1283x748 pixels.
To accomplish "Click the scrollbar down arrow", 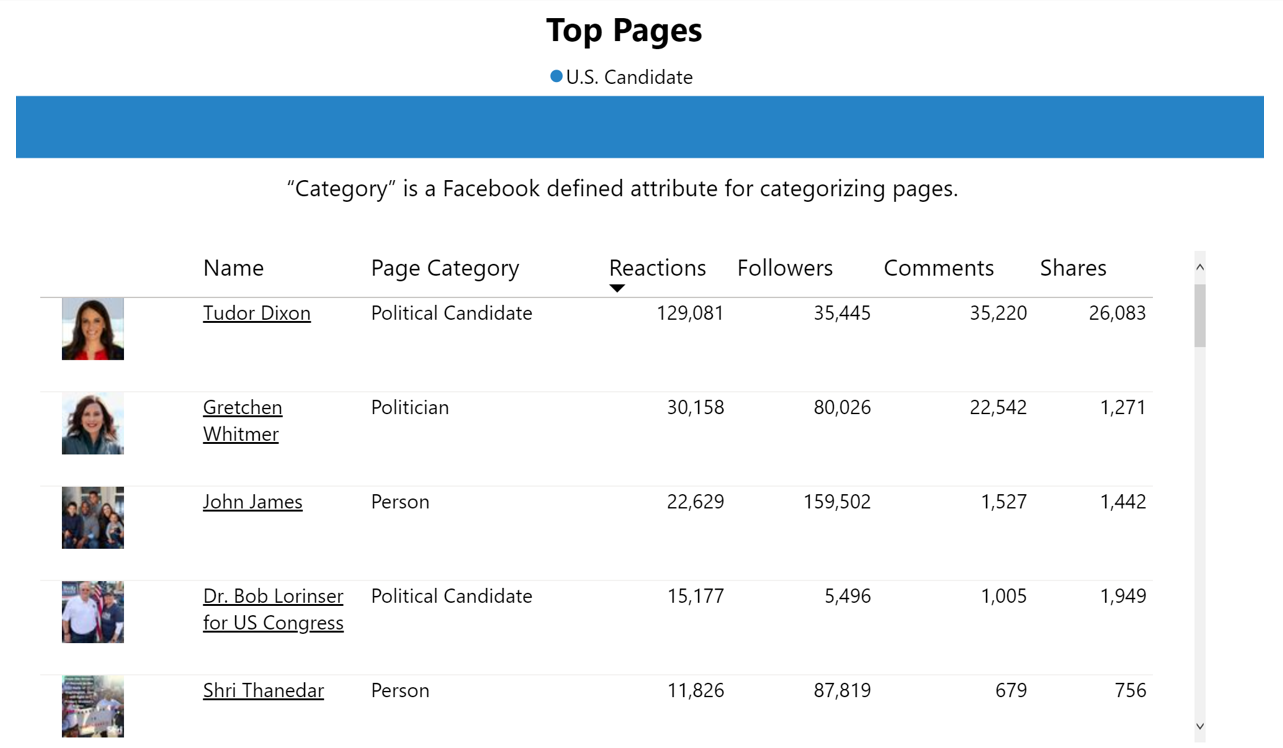I will click(x=1200, y=727).
